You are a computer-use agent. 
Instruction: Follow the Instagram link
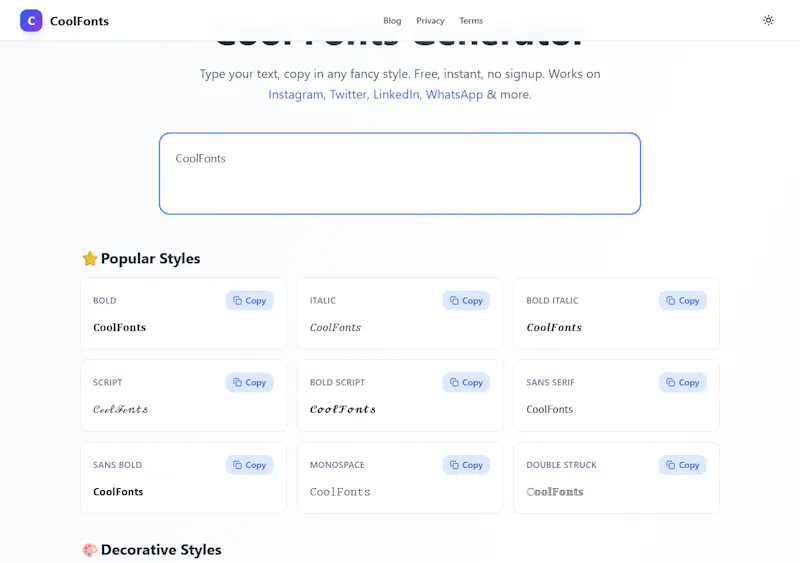click(296, 94)
